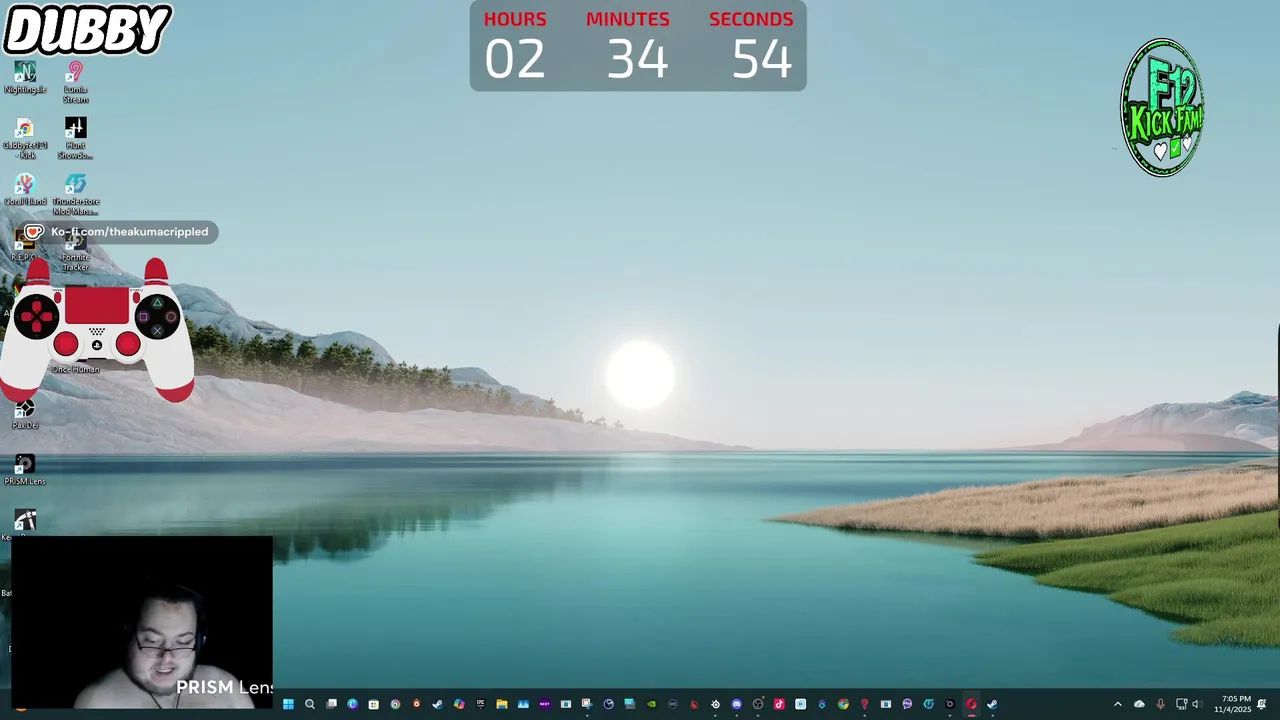Switch to PRISM Lens on the taskbar
This screenshot has width=1280, height=720.
click(950, 704)
